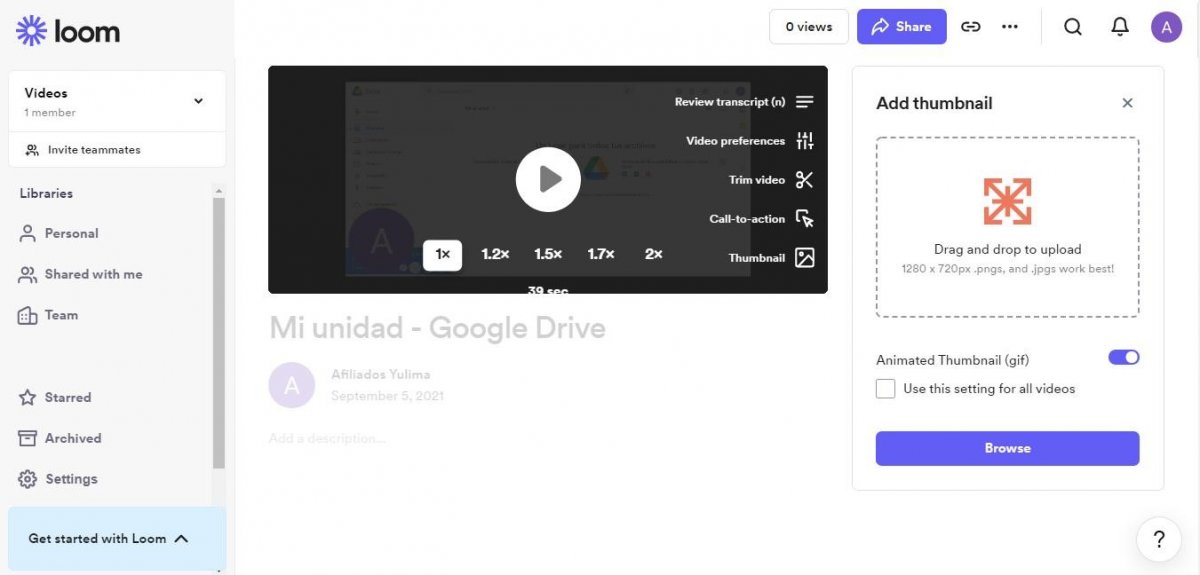
Task: Click the Invite teammates people icon
Action: [x=32, y=150]
